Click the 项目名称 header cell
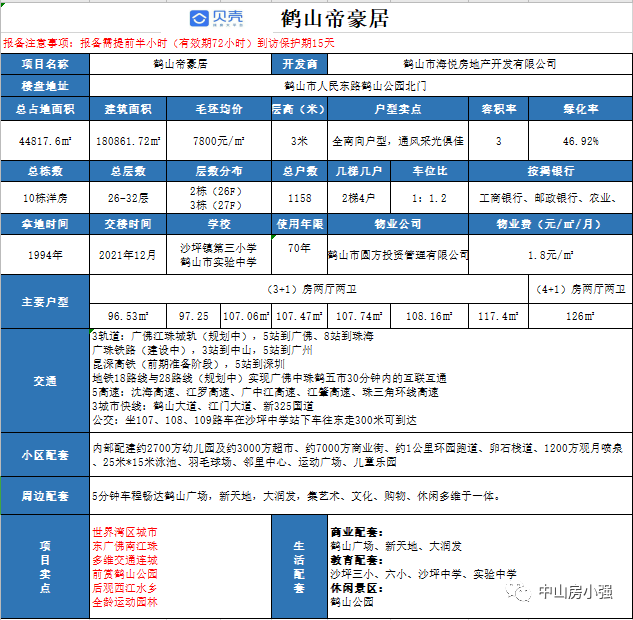The image size is (633, 620). [x=46, y=64]
